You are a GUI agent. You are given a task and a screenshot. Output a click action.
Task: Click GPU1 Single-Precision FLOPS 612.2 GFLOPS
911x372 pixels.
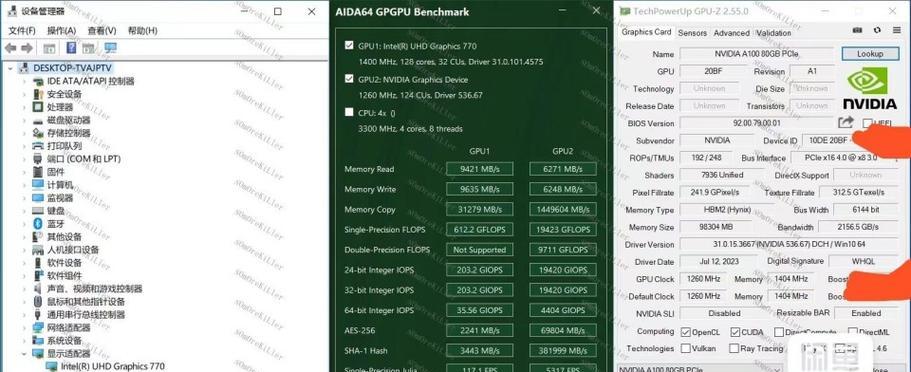click(x=479, y=230)
